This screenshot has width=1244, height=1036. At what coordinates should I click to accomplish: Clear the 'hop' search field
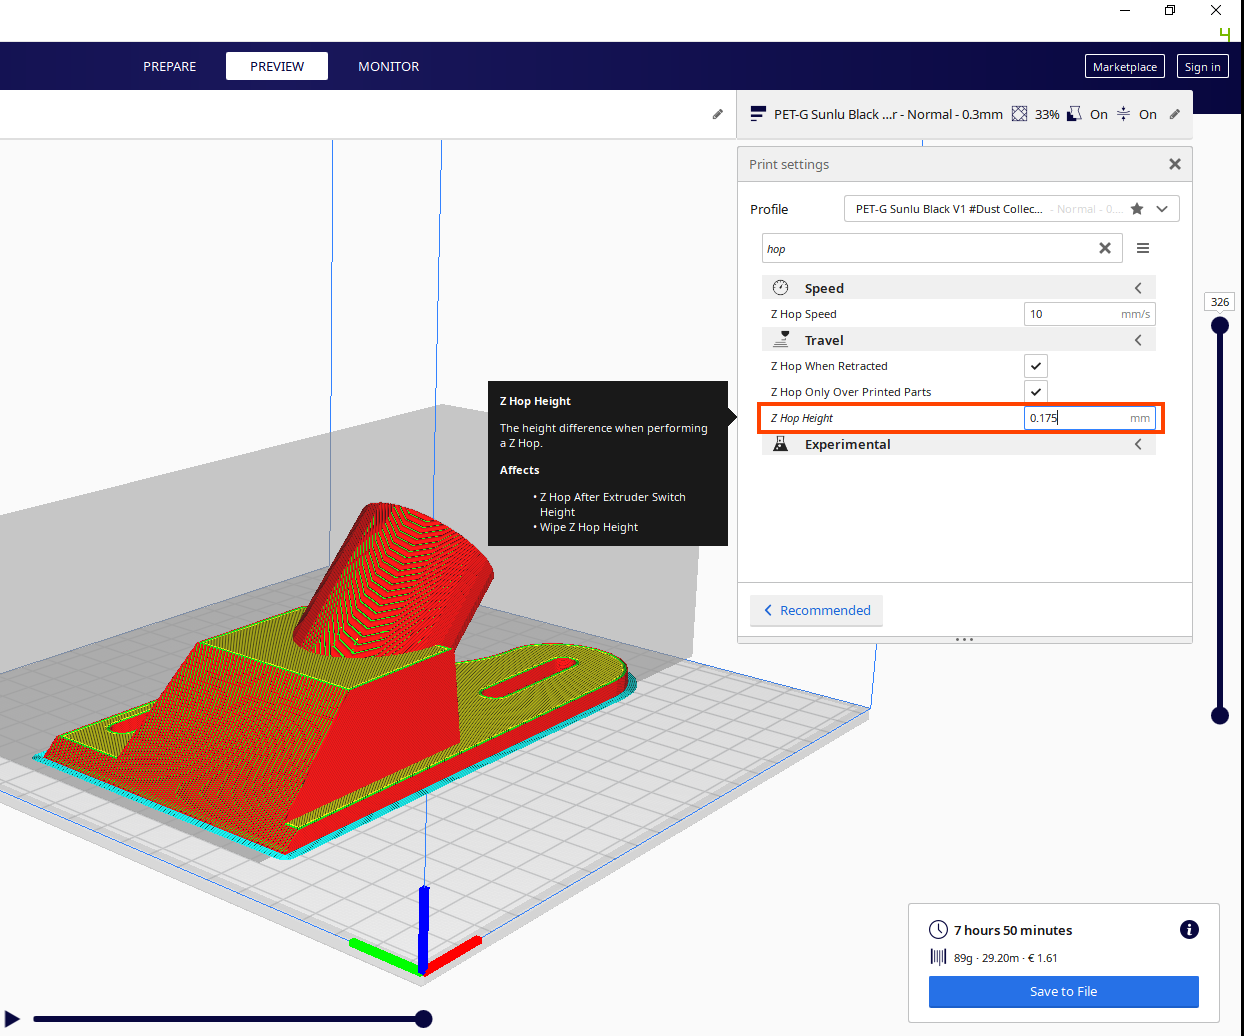1105,248
